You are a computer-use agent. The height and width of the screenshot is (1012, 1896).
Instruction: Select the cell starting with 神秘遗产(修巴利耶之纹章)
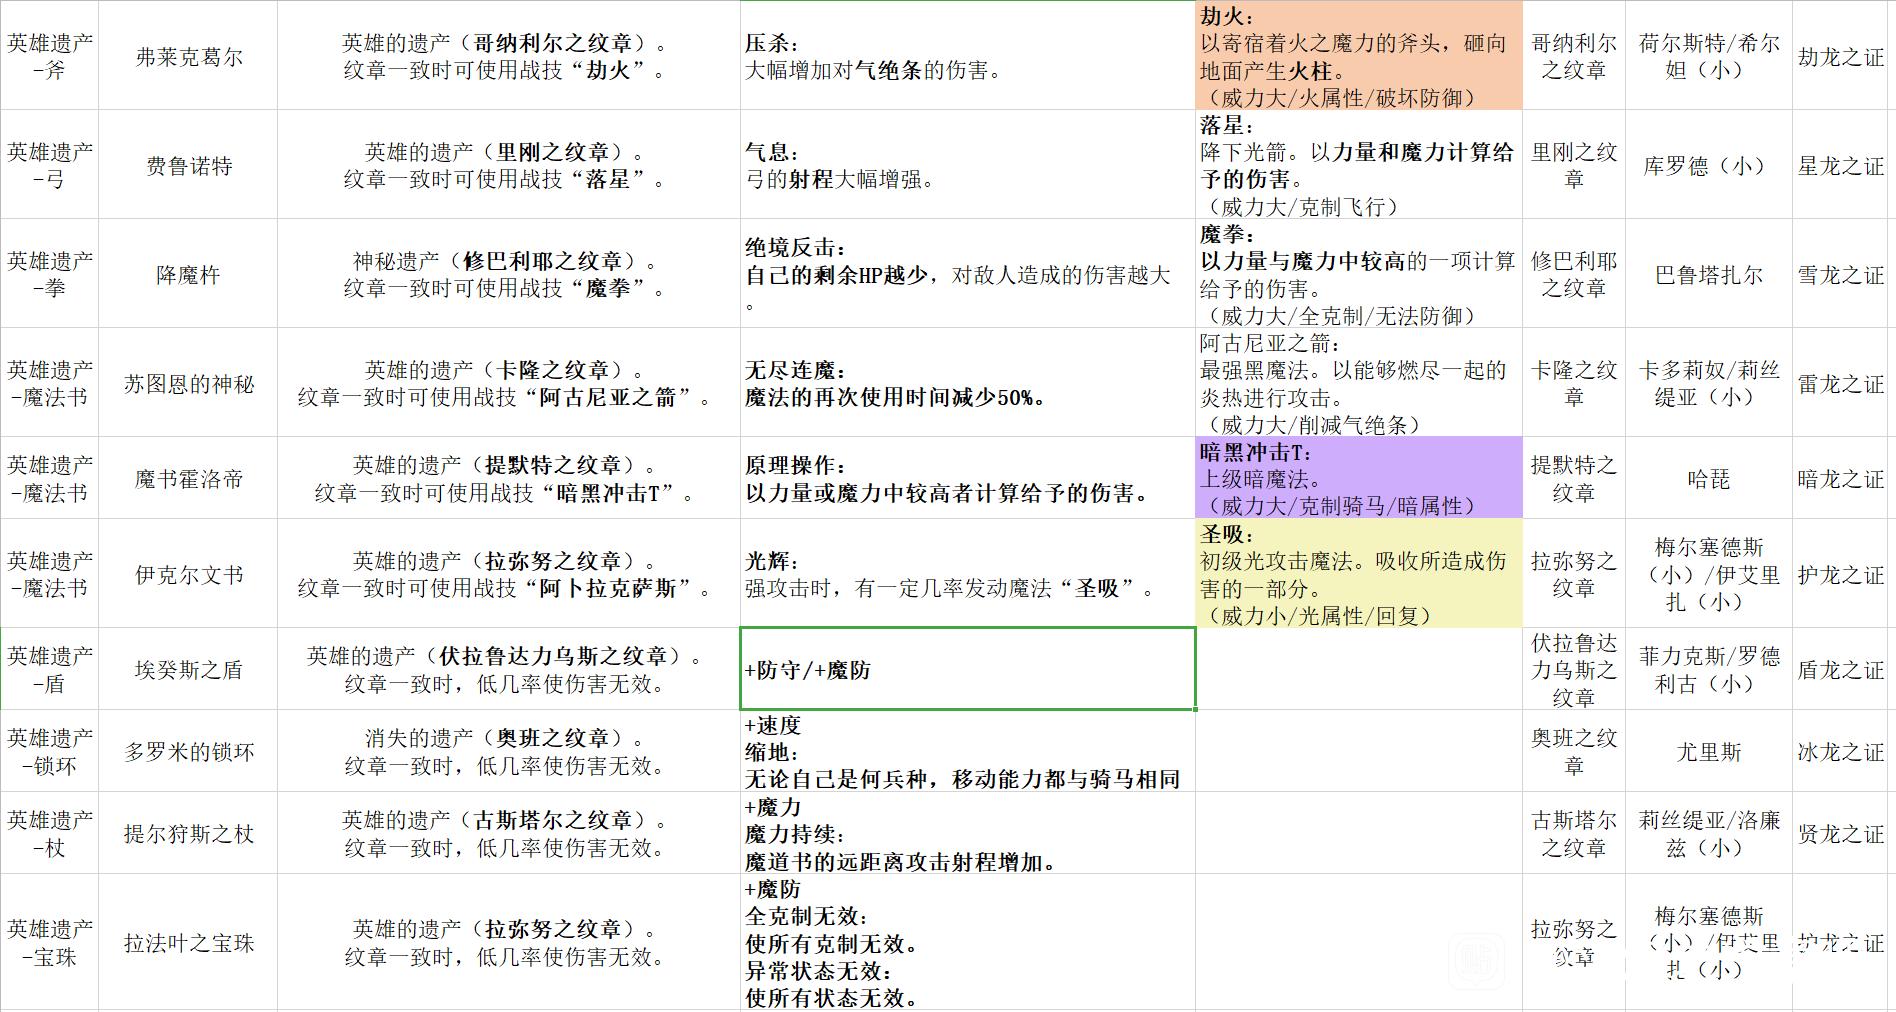(508, 274)
